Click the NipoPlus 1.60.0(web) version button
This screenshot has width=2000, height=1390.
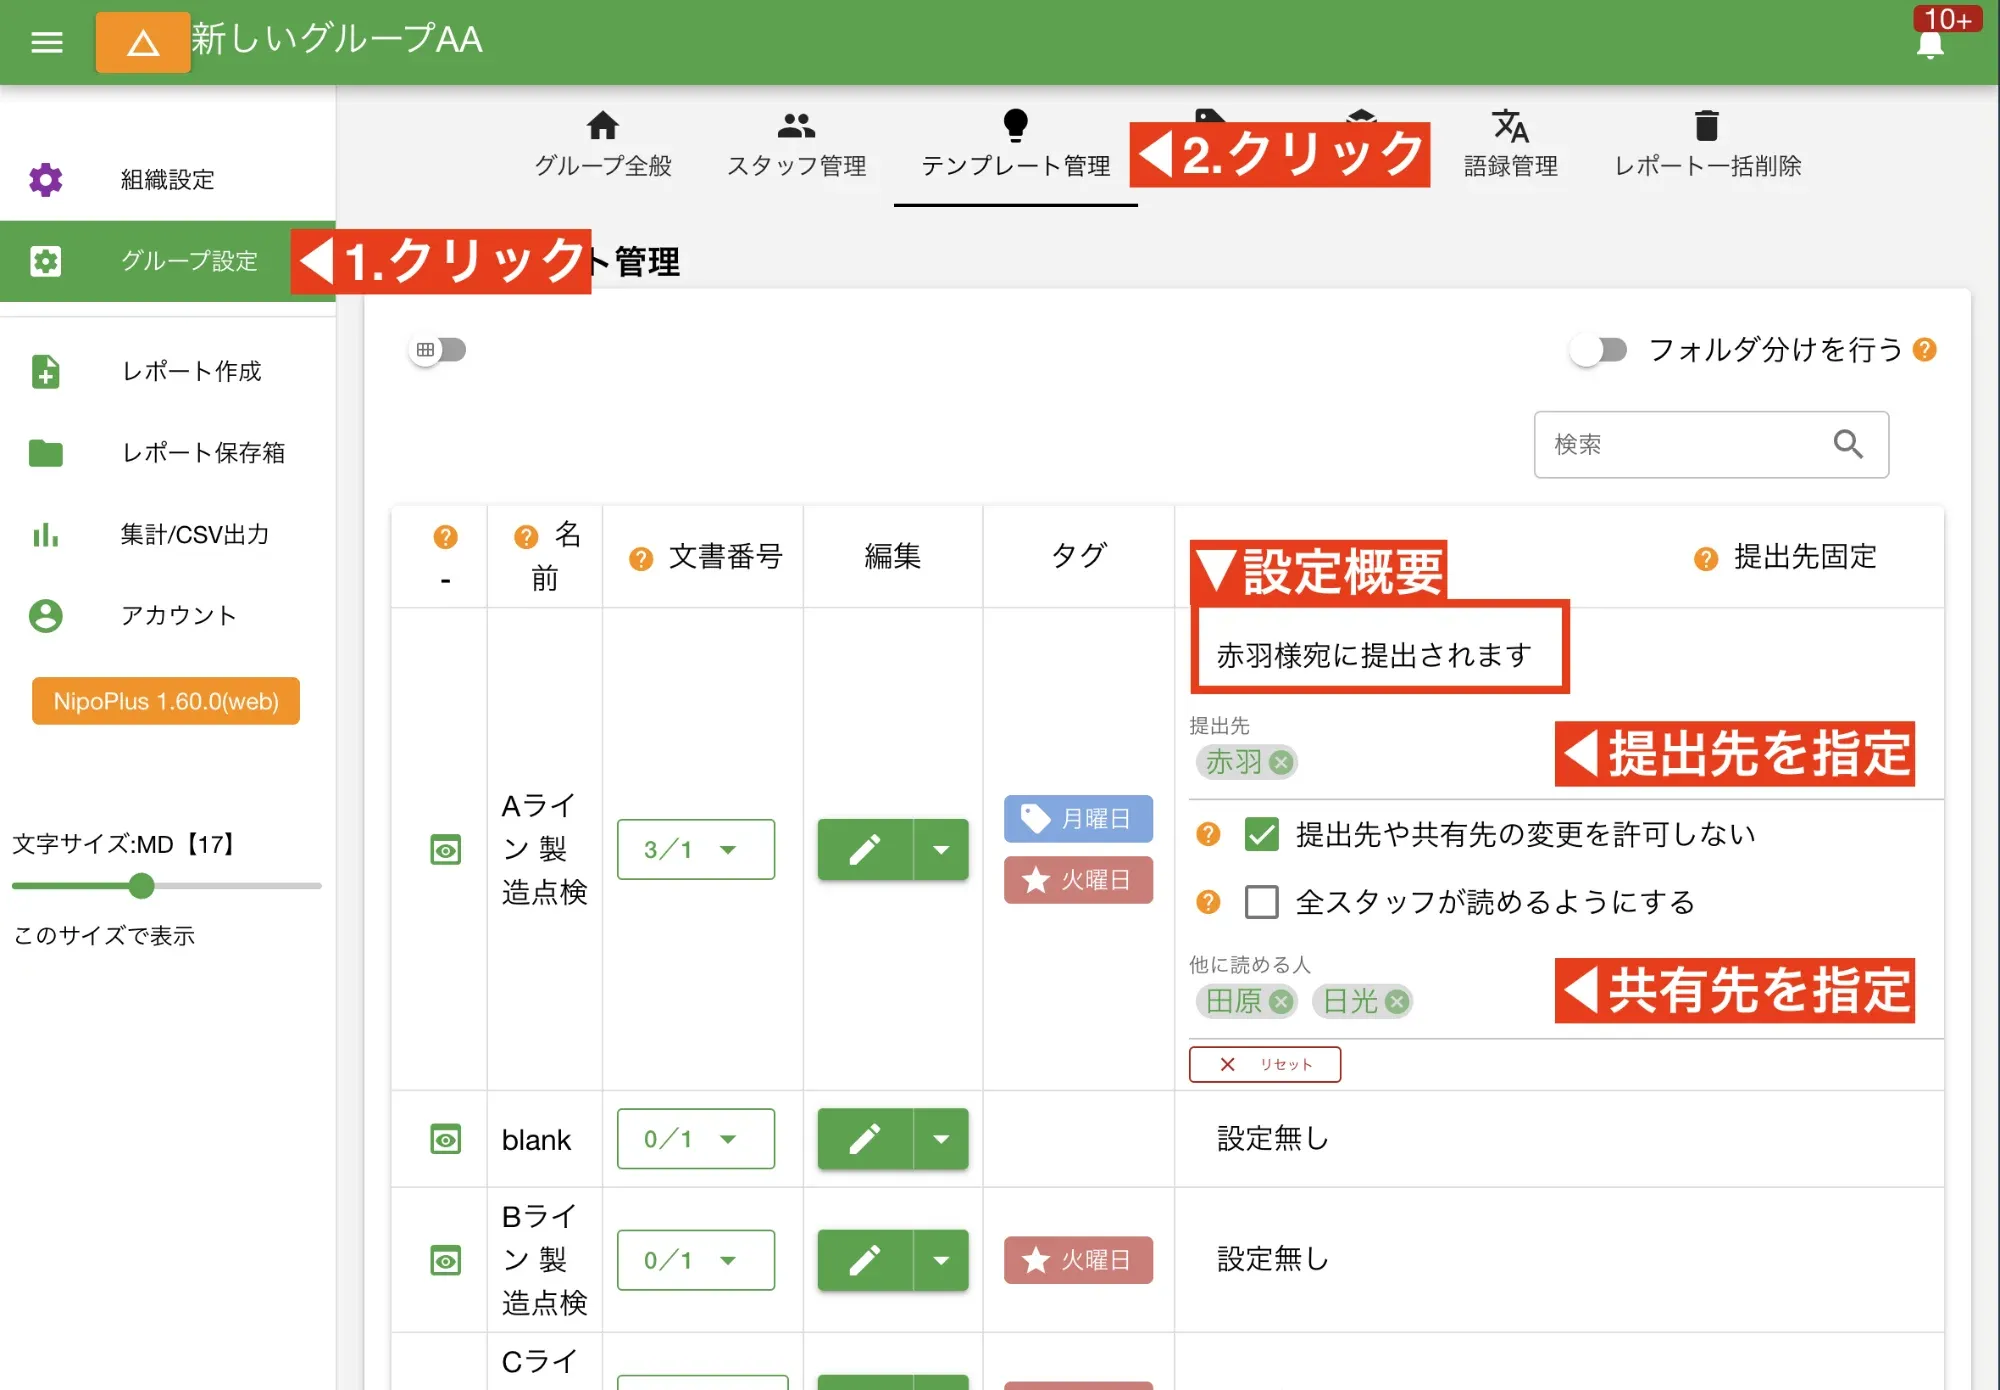tap(165, 701)
